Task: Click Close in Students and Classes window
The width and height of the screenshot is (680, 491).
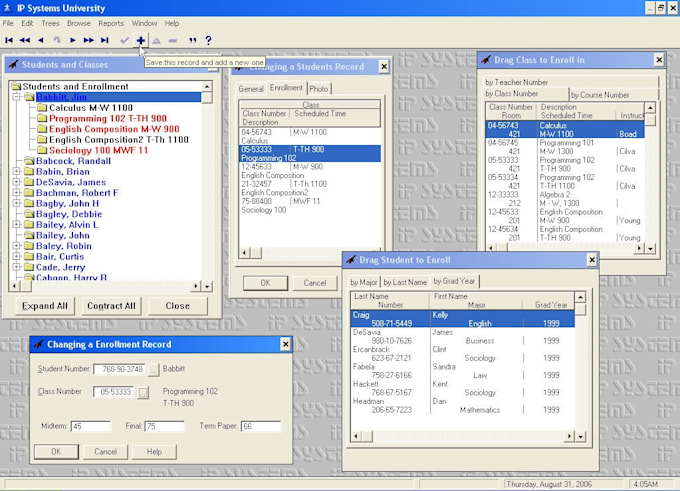Action: tap(178, 306)
